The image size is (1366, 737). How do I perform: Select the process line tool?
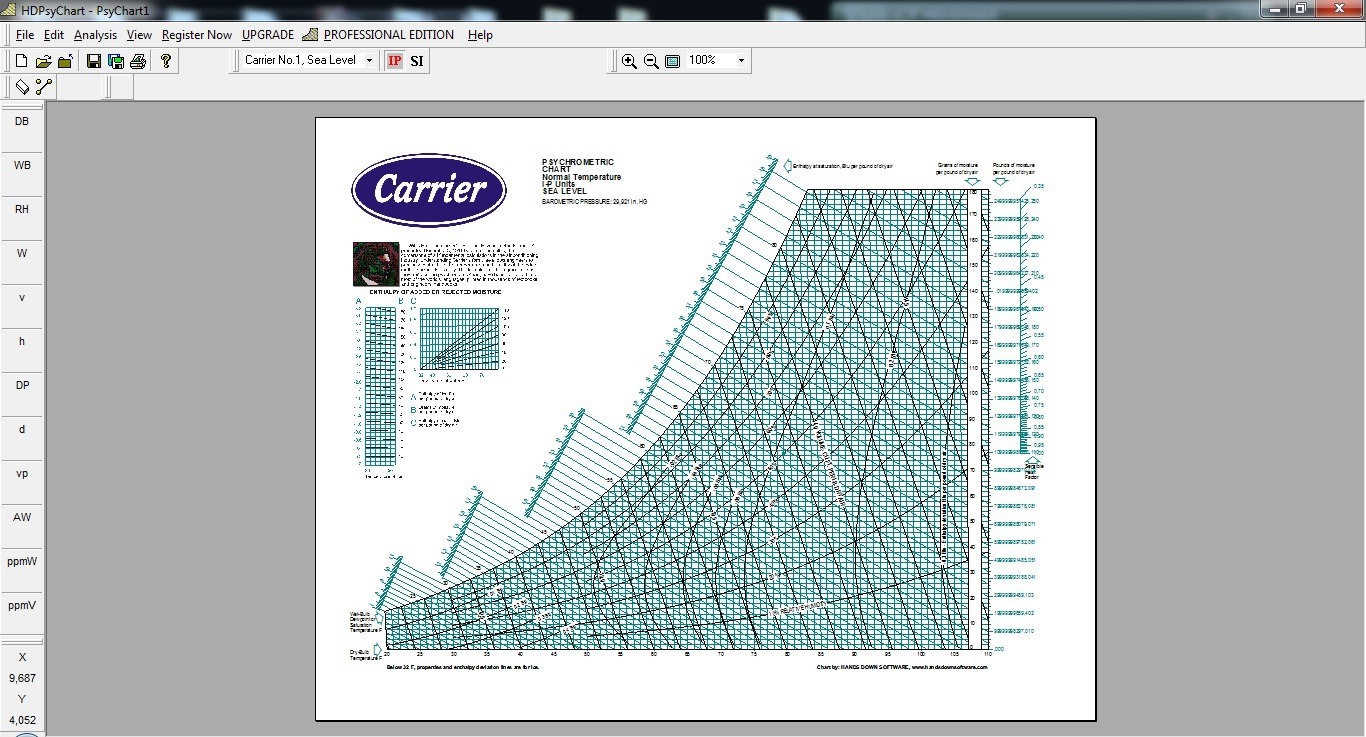coord(43,87)
